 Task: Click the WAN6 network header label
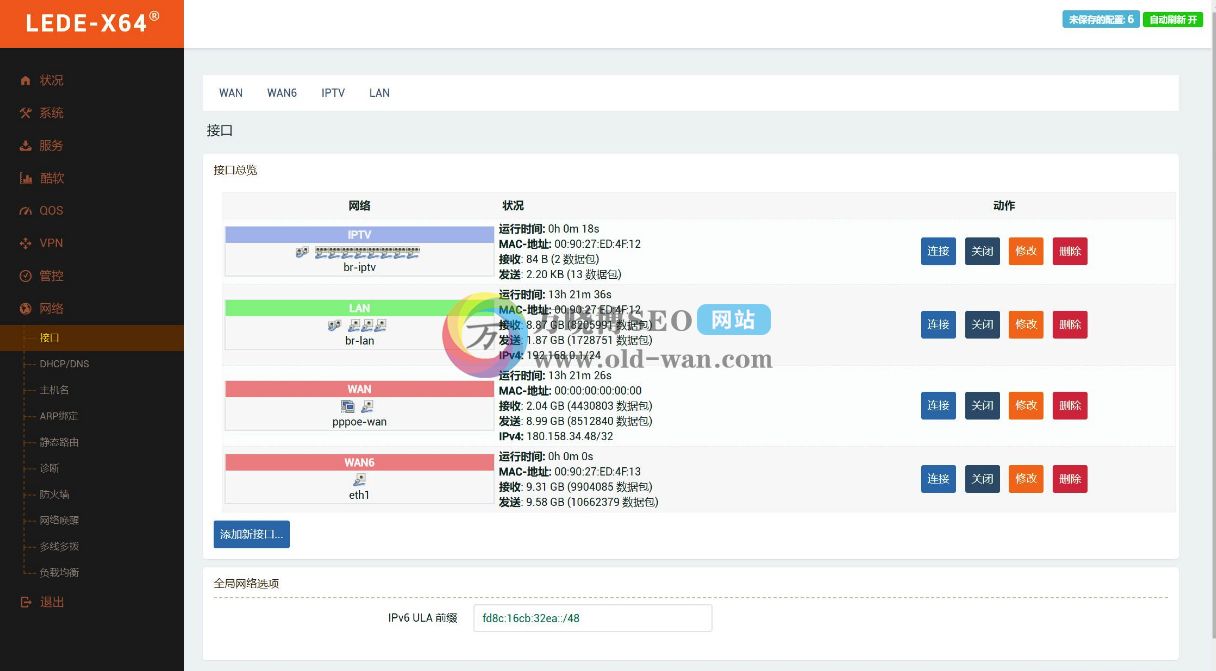click(x=359, y=463)
